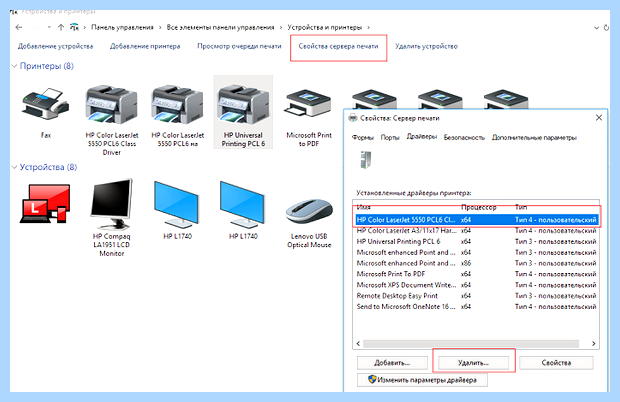Click Изменить параметры драйвера button

point(422,380)
